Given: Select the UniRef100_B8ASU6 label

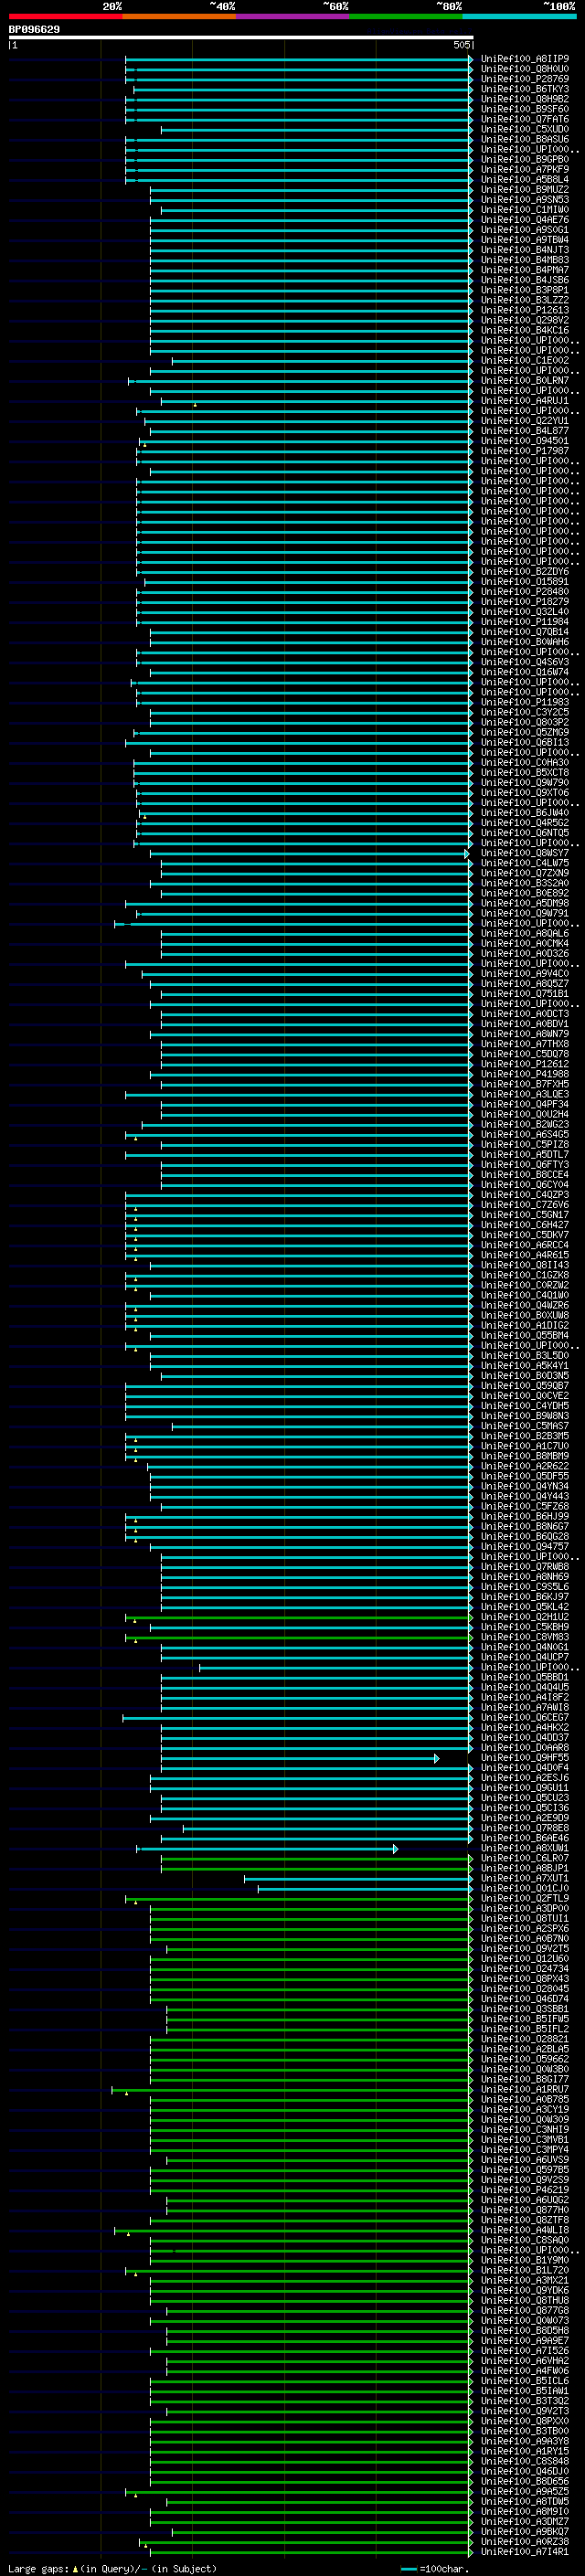Looking at the screenshot, I should click(525, 139).
